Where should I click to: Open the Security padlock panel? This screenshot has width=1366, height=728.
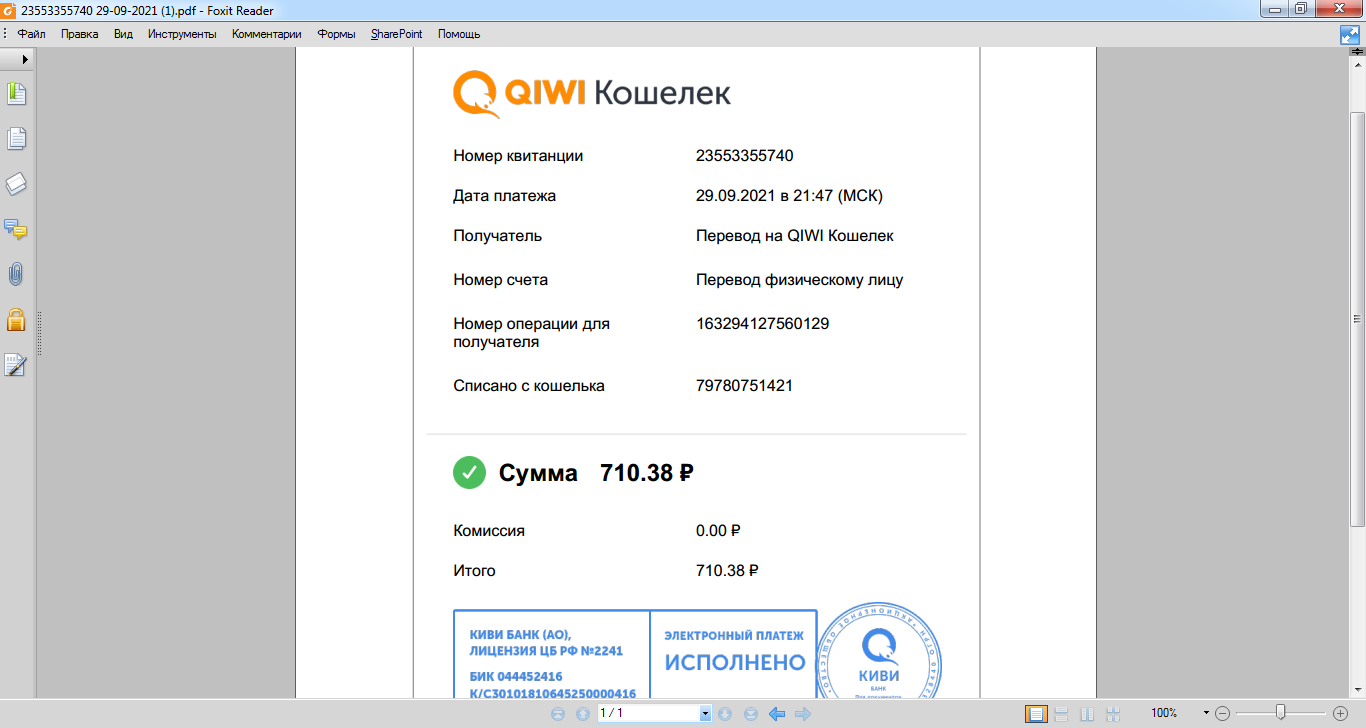(x=16, y=319)
